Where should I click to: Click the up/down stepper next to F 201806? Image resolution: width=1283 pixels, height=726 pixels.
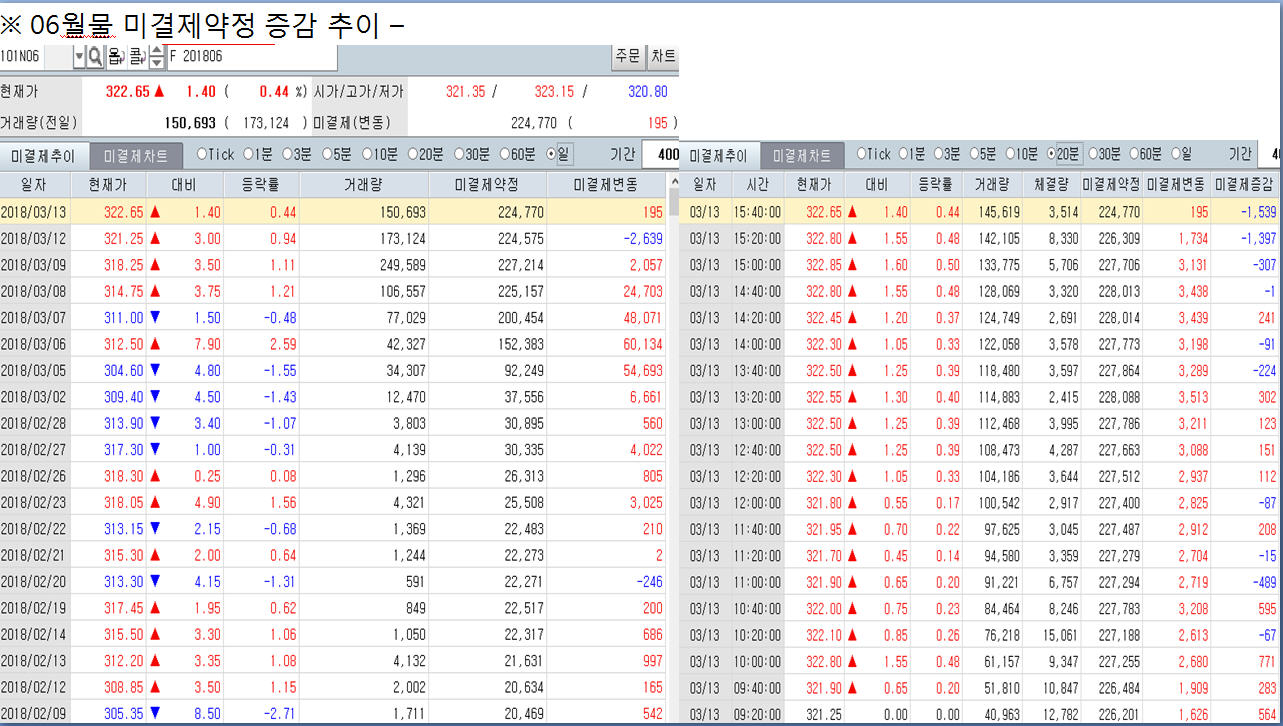click(x=156, y=57)
